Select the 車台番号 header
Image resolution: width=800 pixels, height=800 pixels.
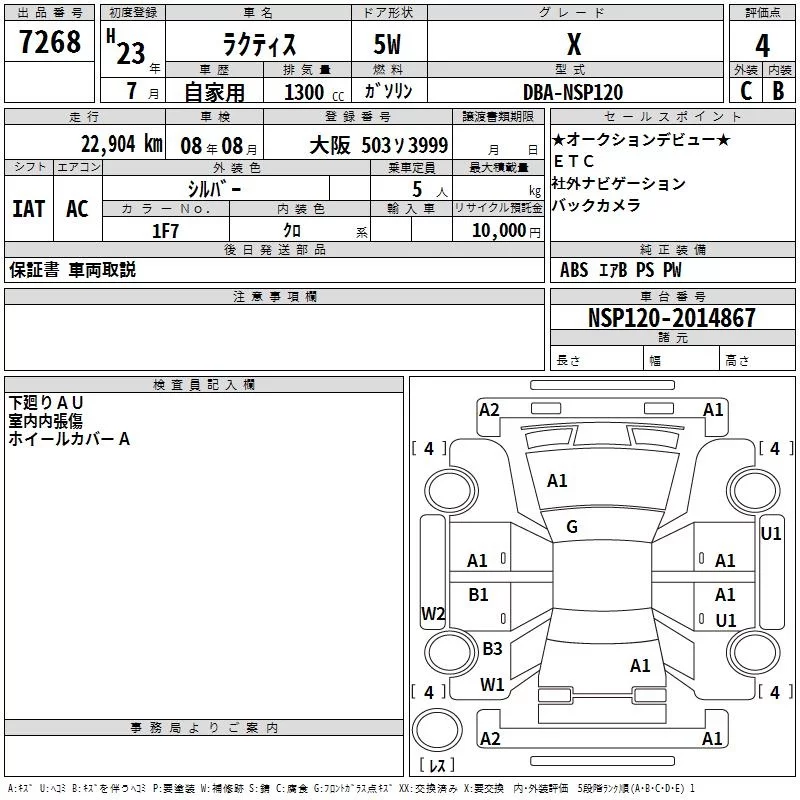coord(673,296)
